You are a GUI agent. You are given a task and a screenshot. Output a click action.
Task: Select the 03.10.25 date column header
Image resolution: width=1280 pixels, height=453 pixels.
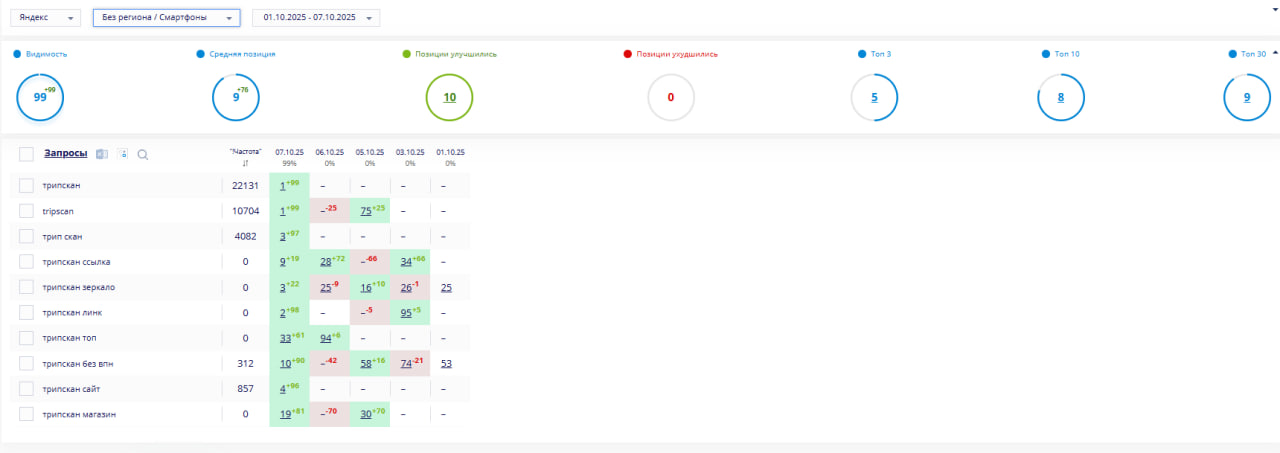[x=410, y=152]
